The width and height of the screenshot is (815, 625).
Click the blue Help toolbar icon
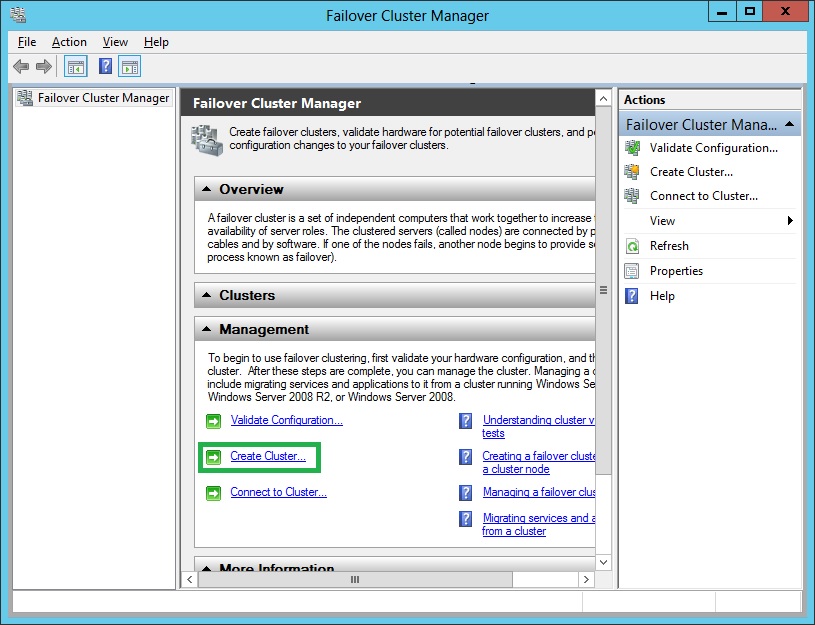[105, 67]
